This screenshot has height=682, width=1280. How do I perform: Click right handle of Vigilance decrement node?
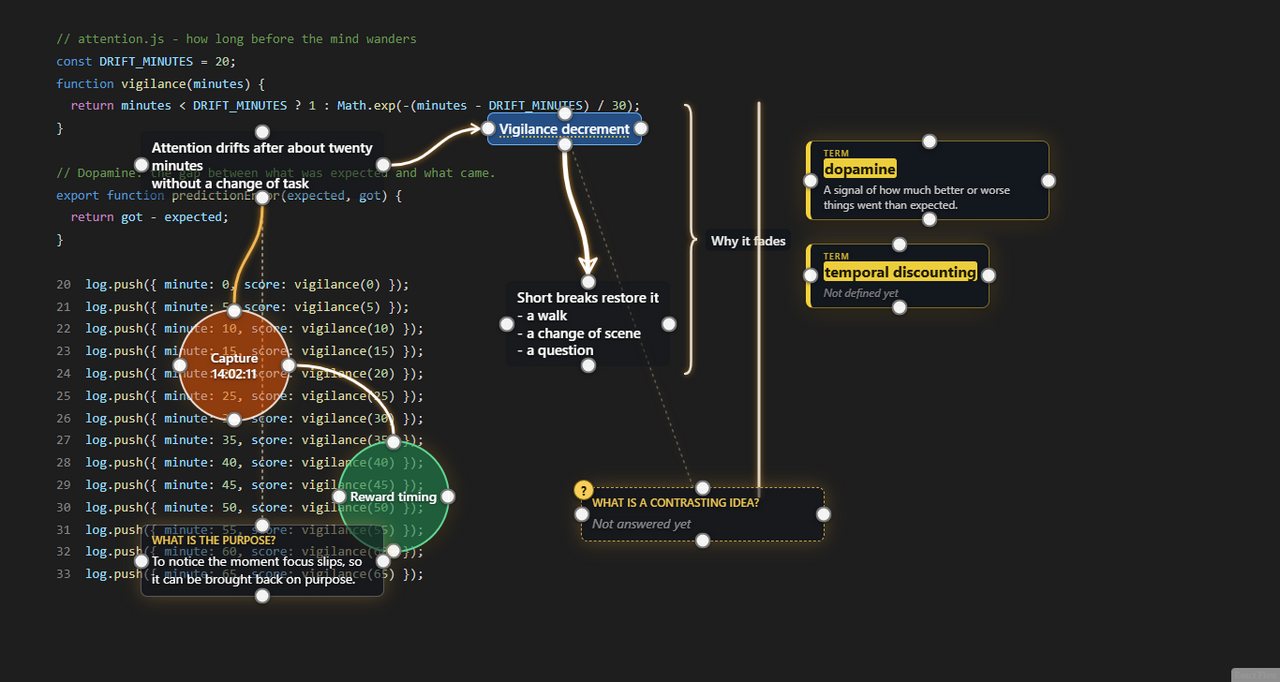(641, 128)
